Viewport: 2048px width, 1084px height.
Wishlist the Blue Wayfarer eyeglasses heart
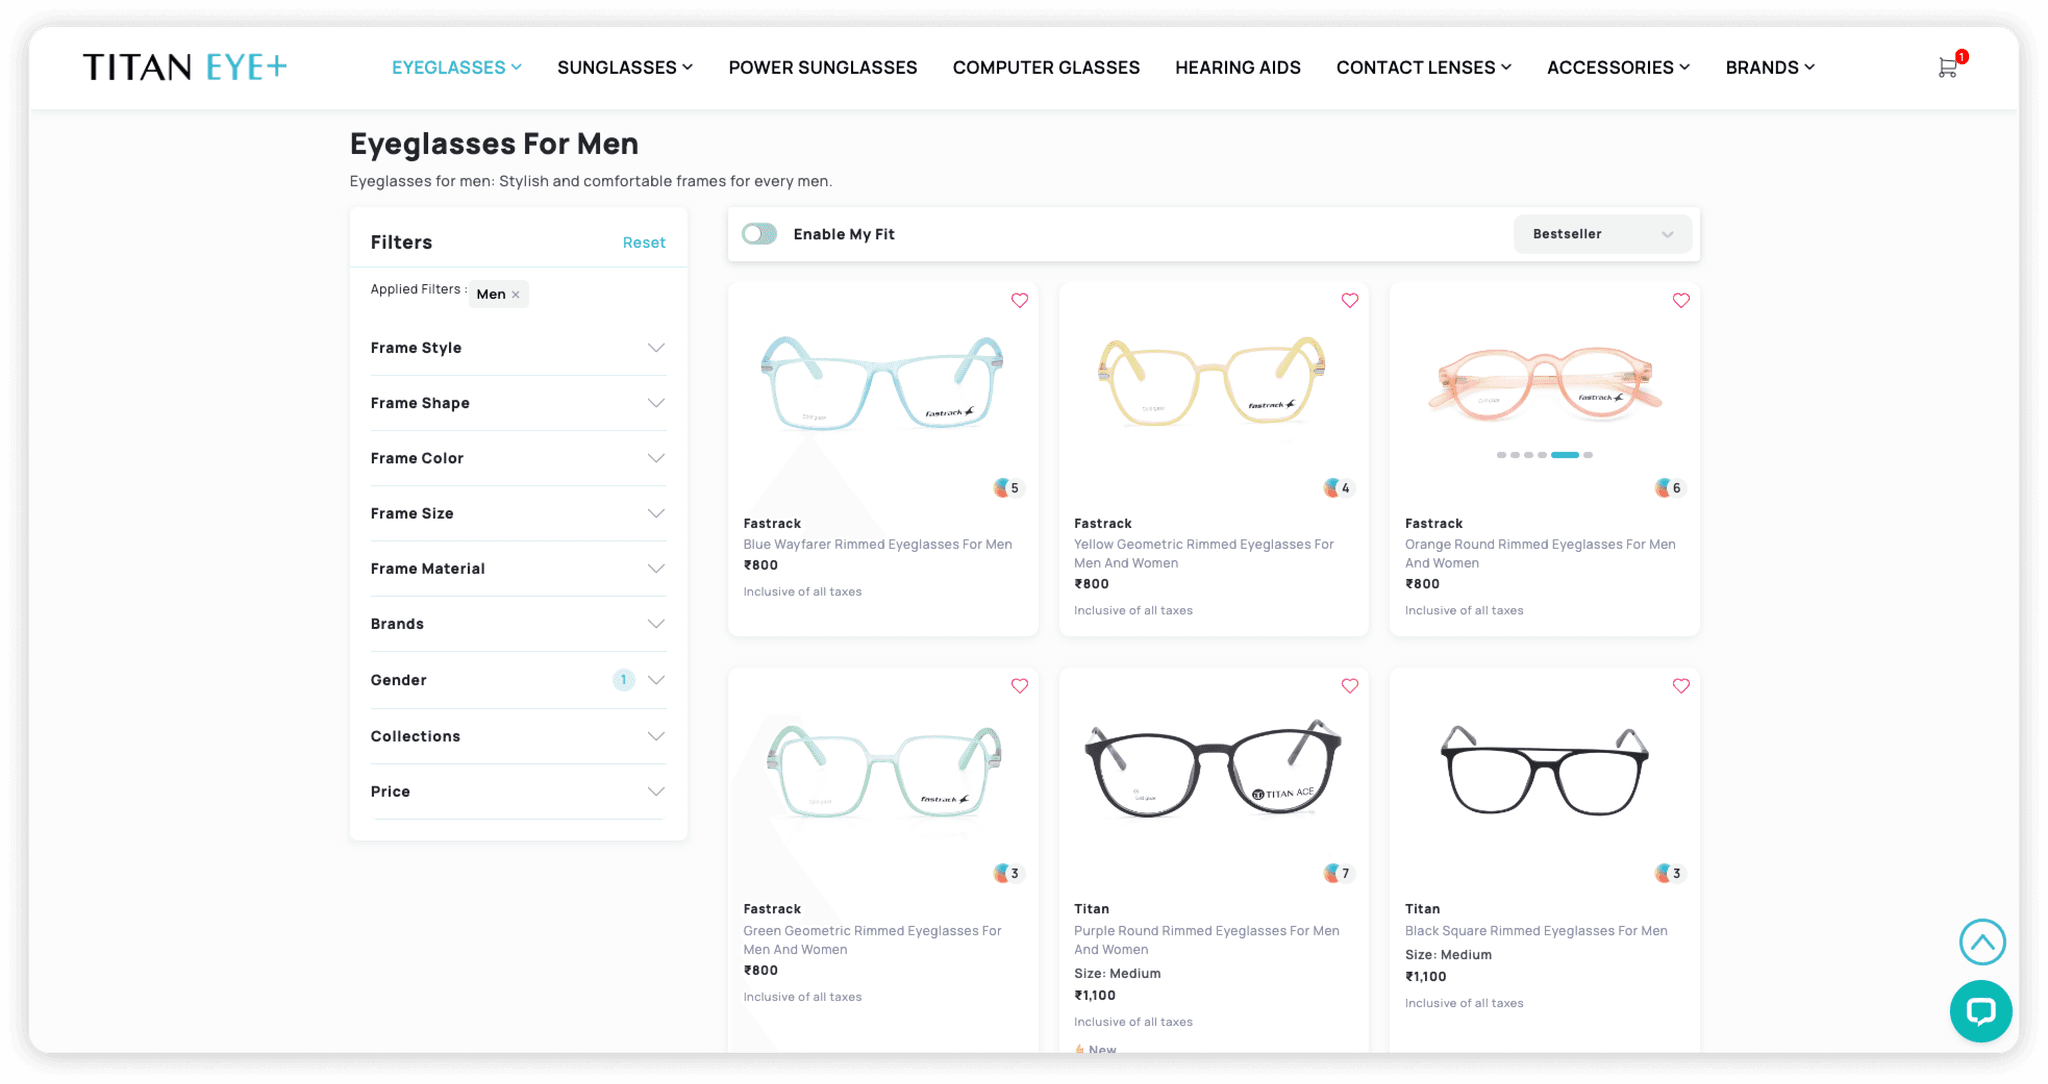tap(1019, 300)
